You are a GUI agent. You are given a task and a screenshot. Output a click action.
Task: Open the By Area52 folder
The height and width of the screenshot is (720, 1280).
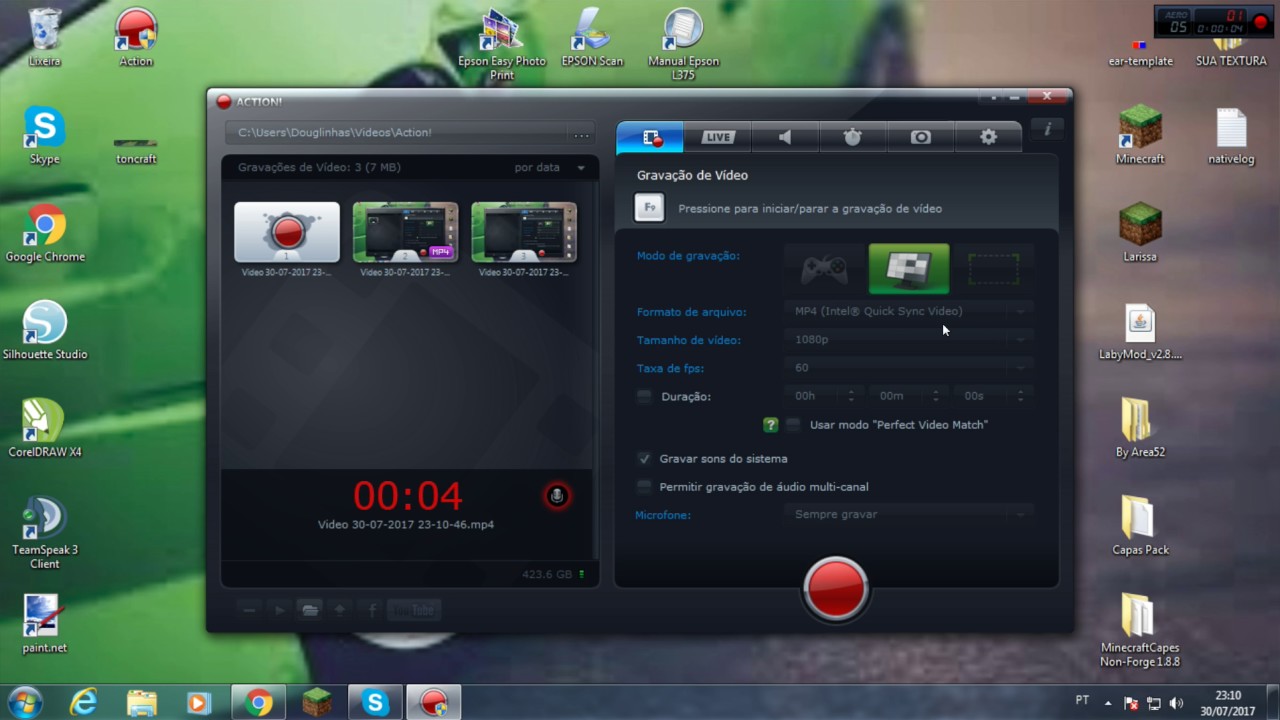tap(1140, 428)
